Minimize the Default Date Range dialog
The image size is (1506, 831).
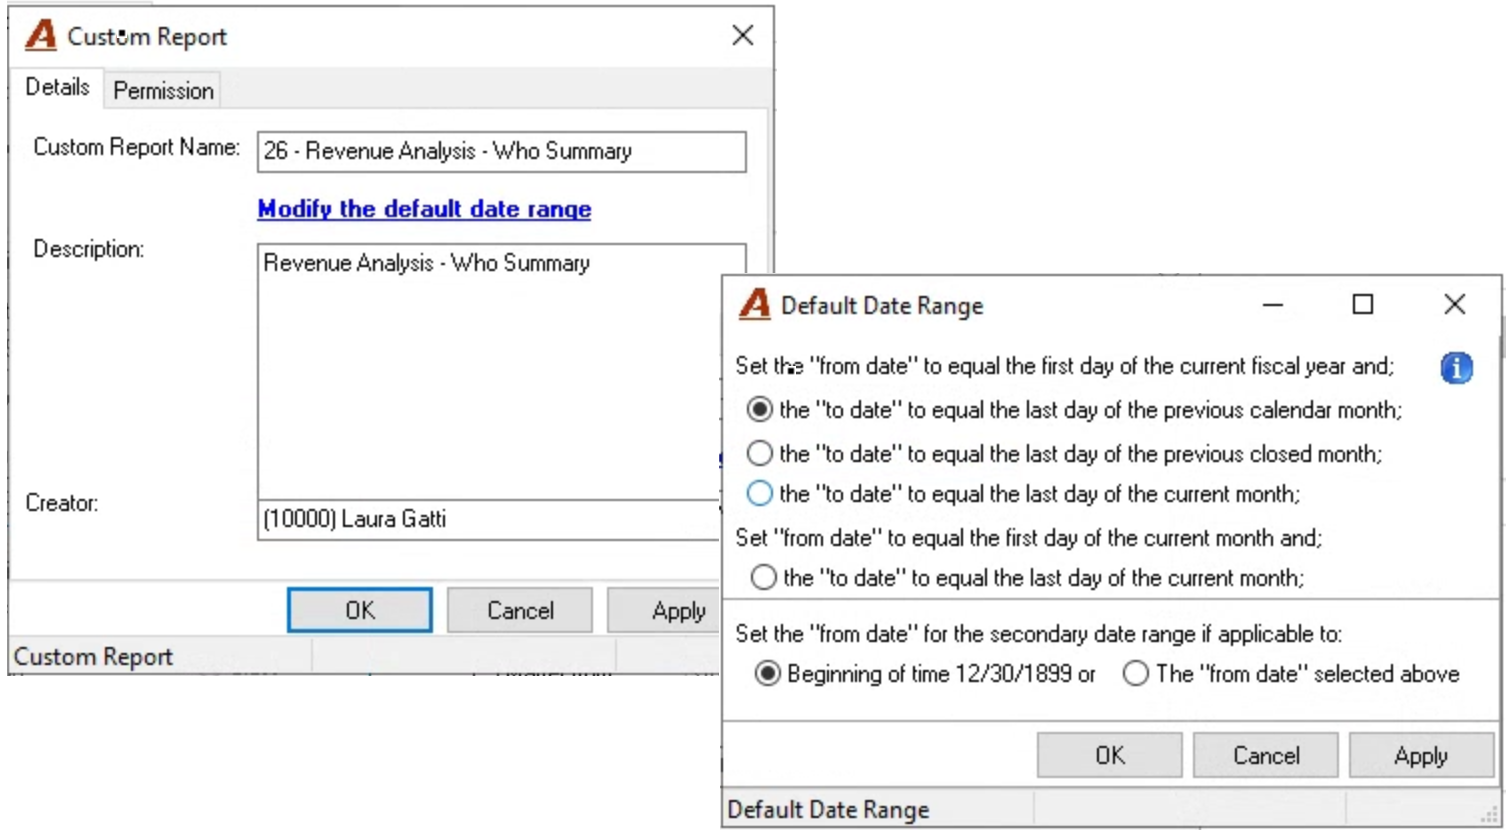coord(1272,305)
